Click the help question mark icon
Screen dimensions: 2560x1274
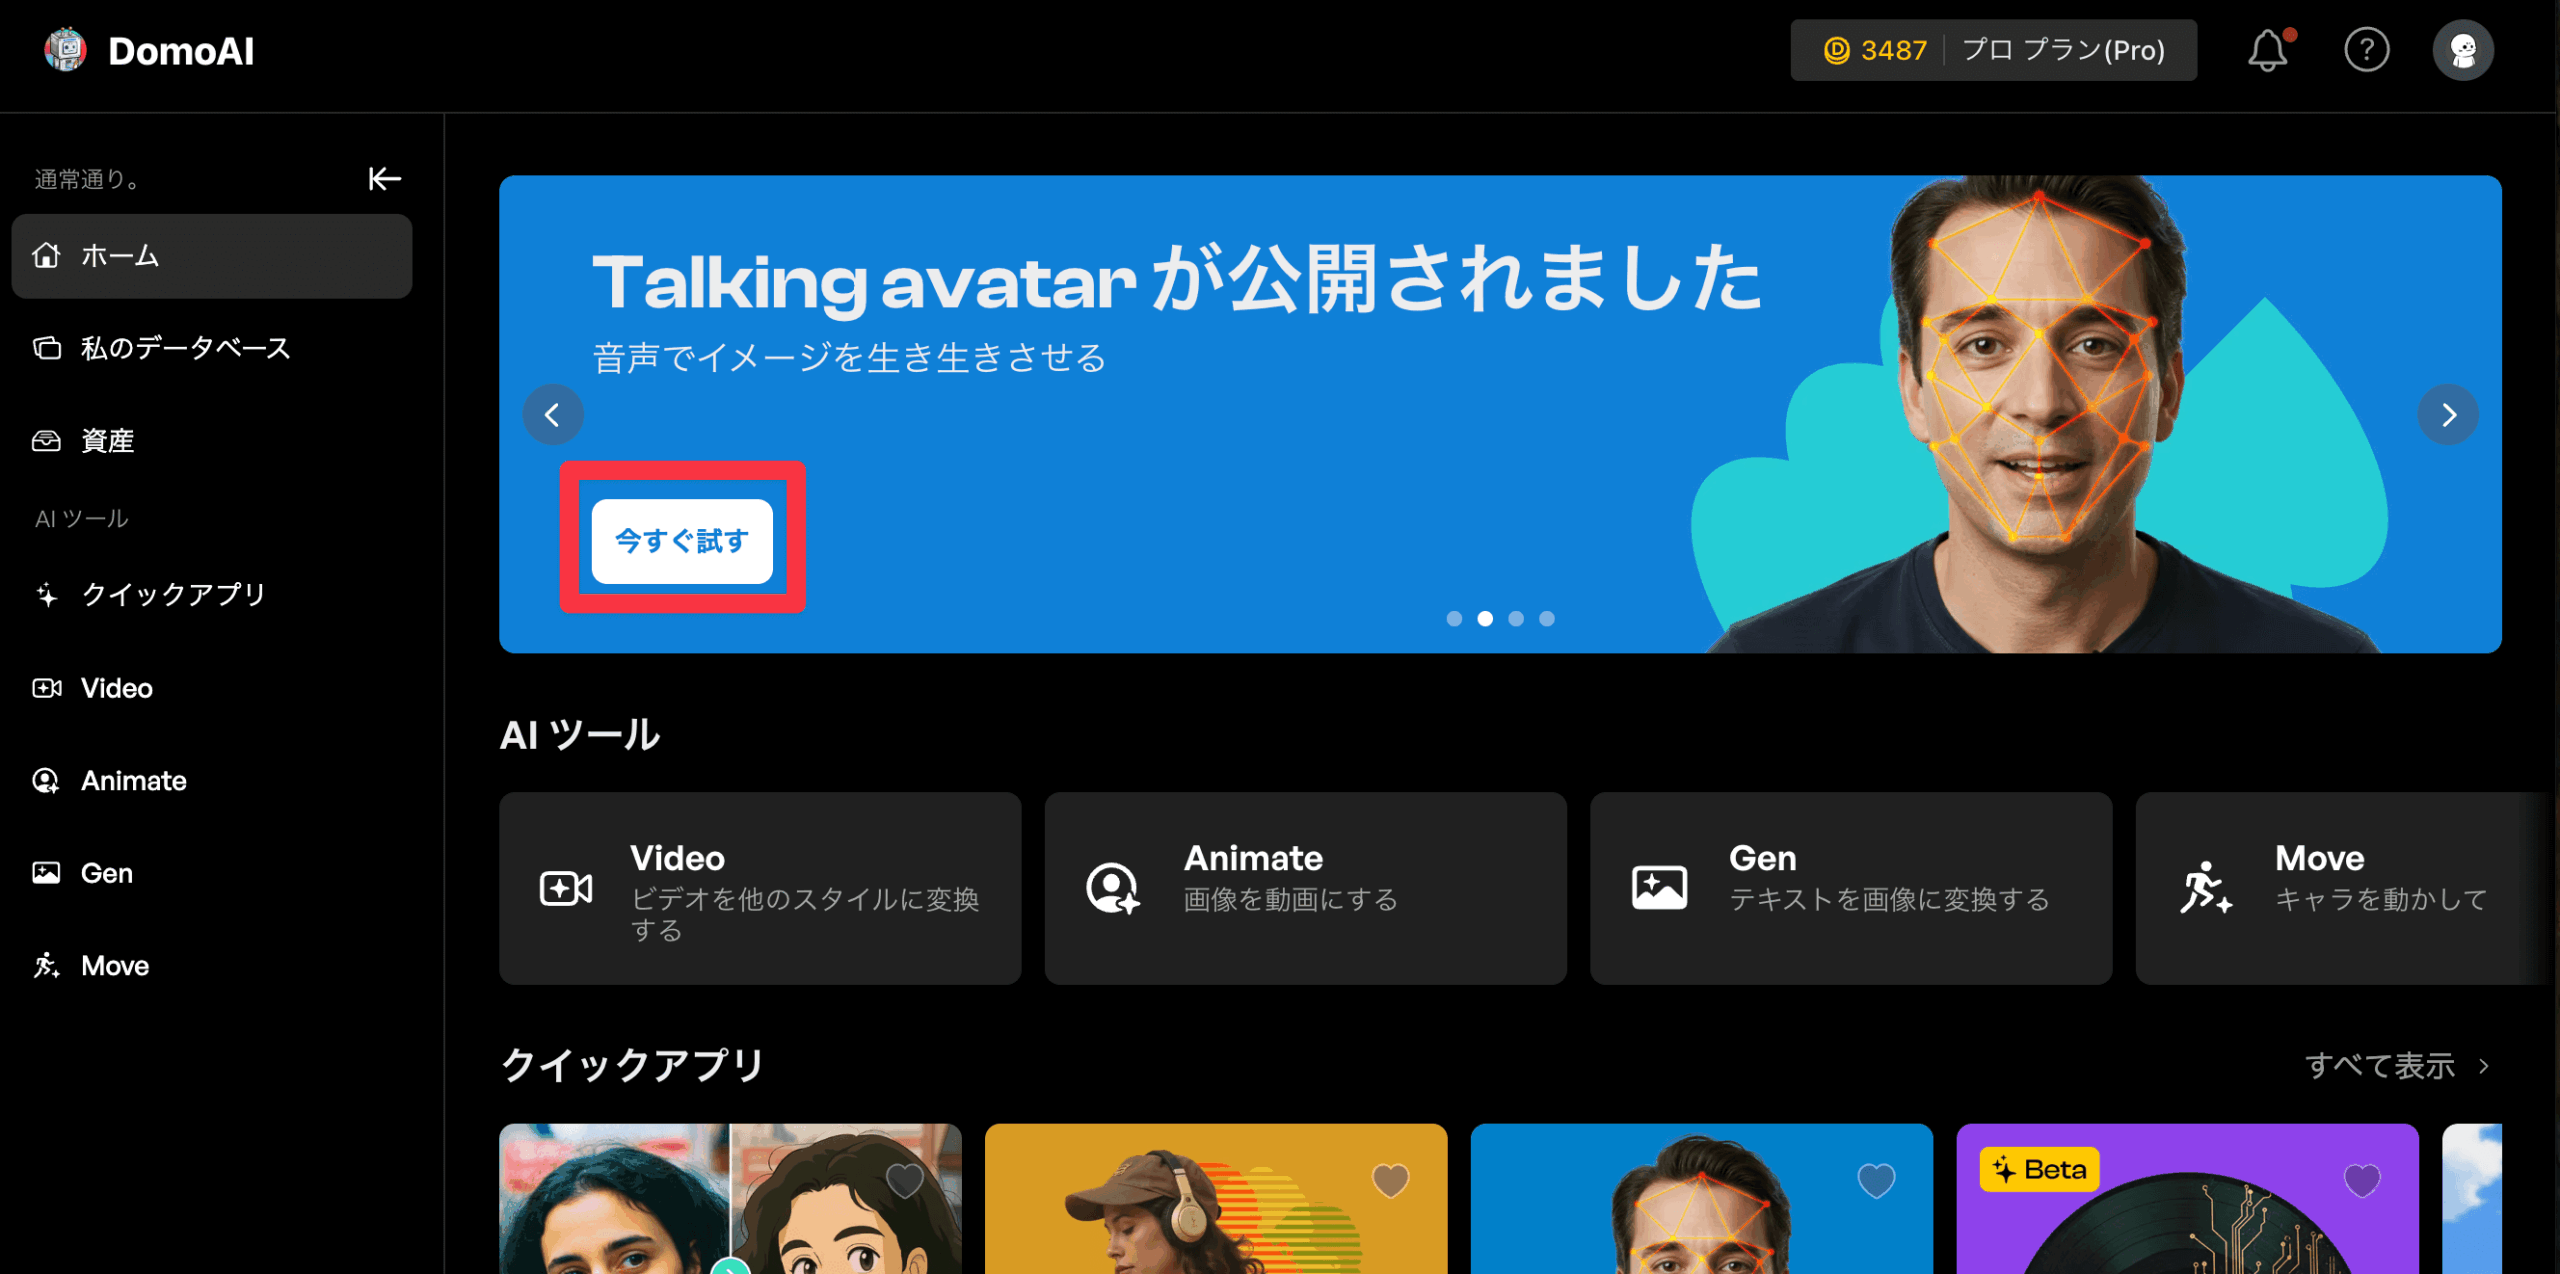[2366, 50]
